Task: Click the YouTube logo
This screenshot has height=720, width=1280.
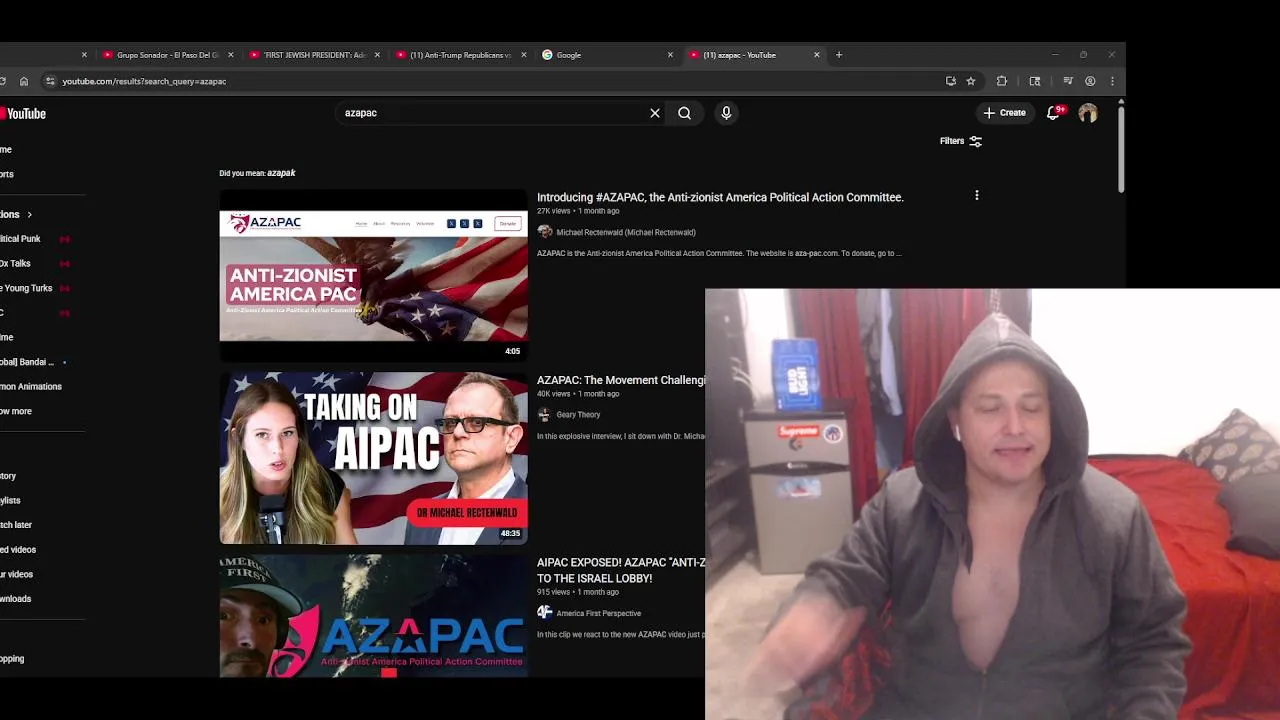Action: [x=23, y=114]
